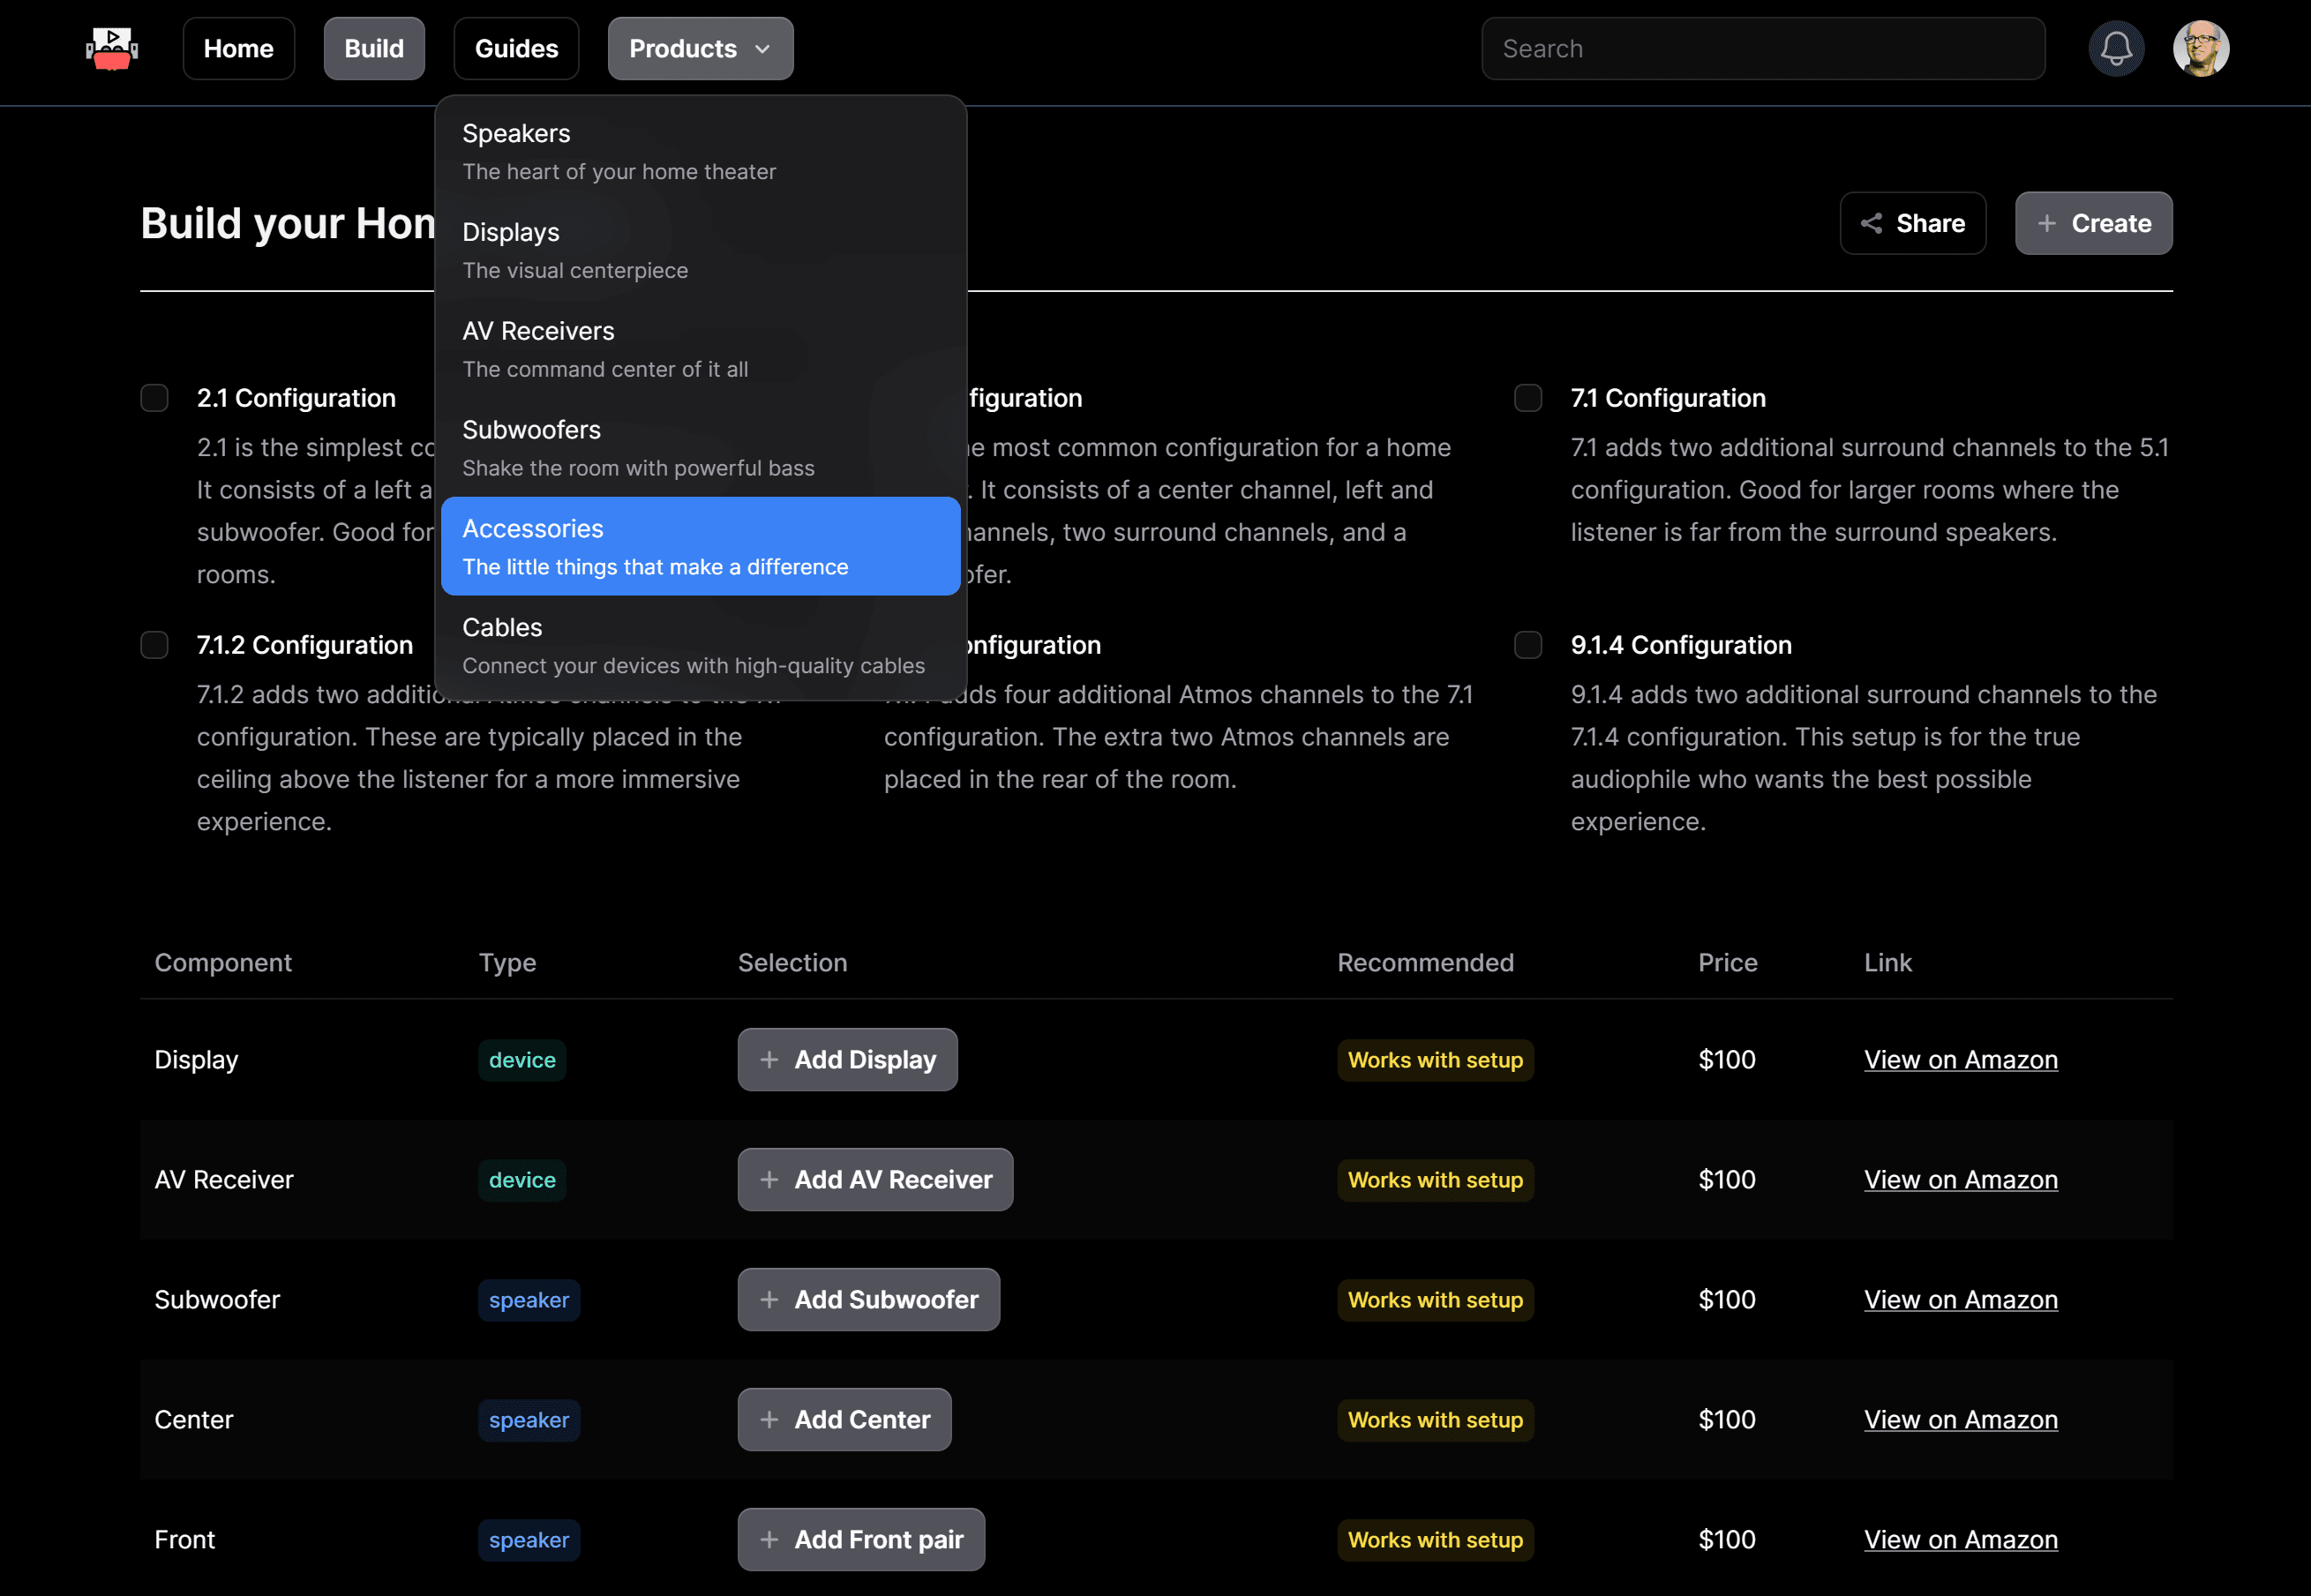Enable the 7.1 Configuration checkbox
The height and width of the screenshot is (1596, 2311).
pyautogui.click(x=1527, y=398)
